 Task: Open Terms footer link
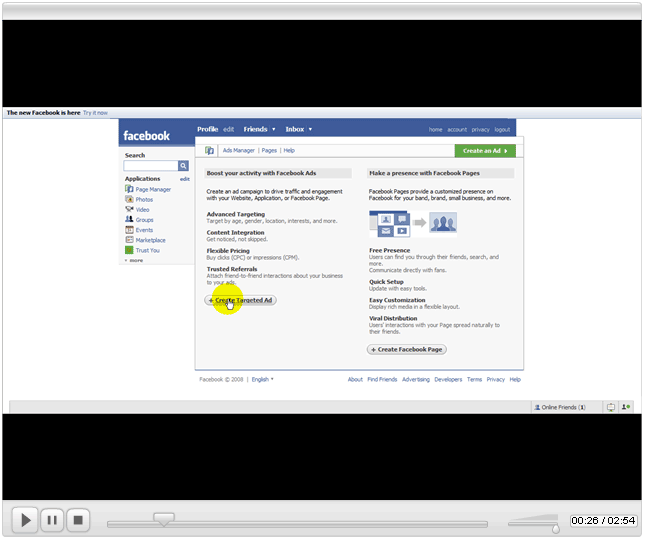click(477, 381)
